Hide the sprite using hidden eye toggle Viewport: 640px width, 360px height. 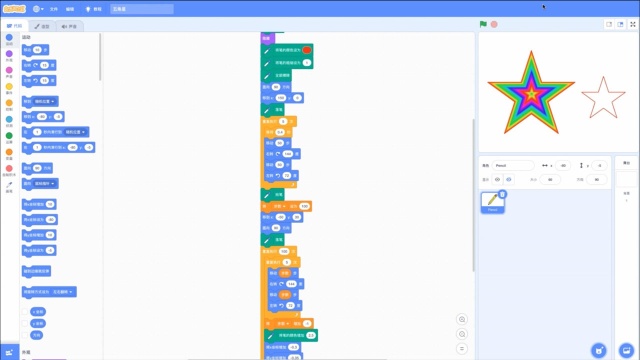(509, 179)
